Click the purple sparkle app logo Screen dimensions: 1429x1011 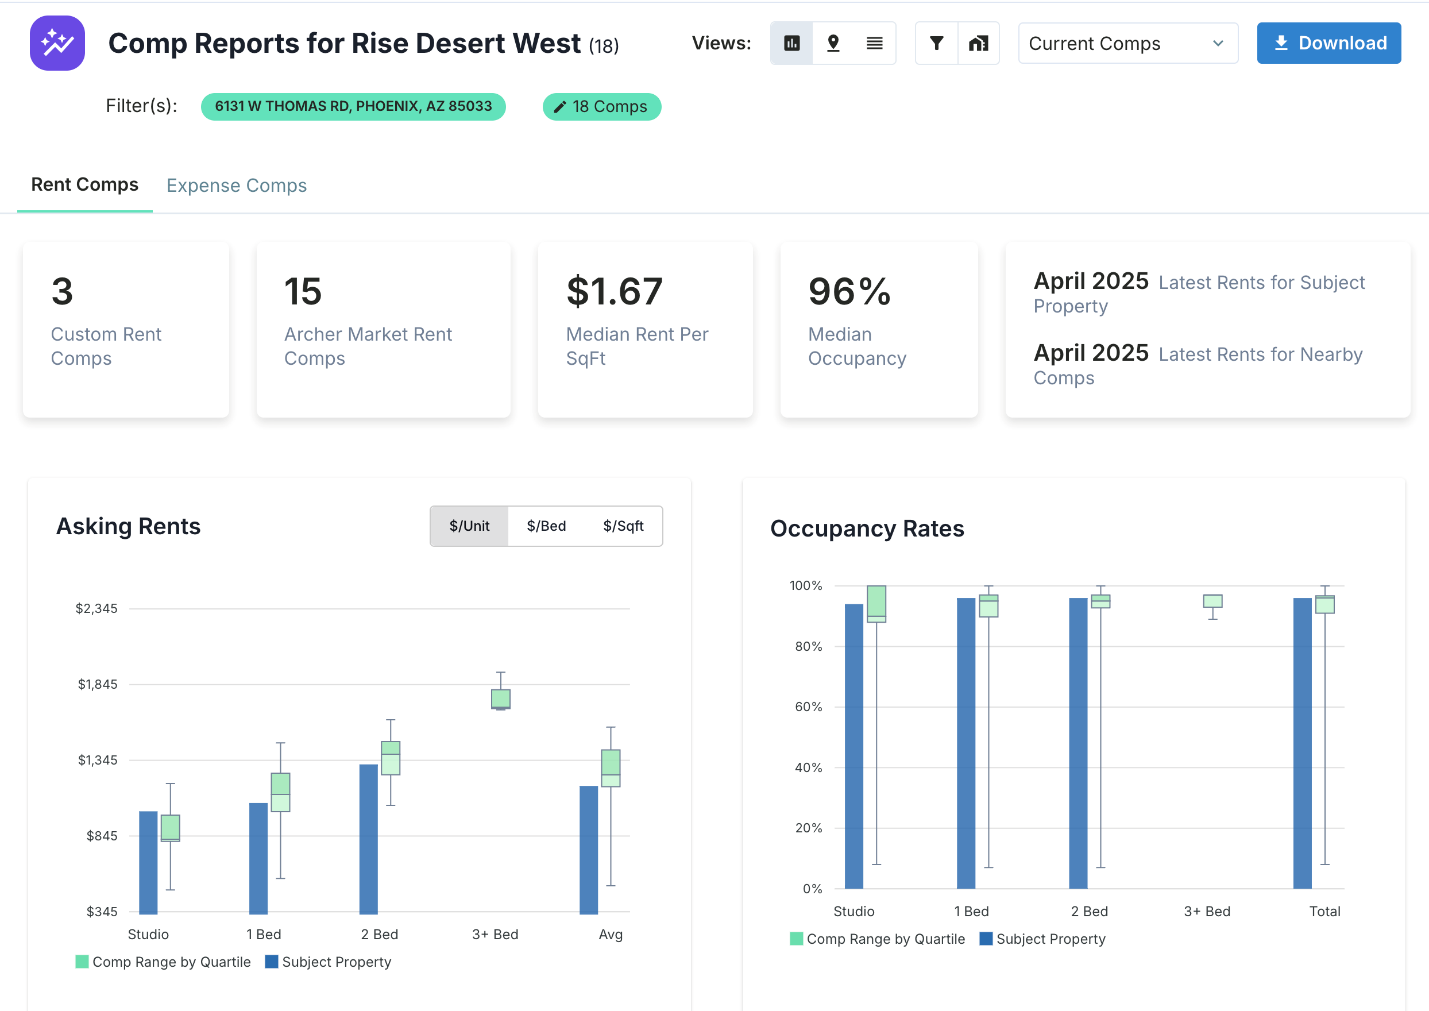(57, 42)
